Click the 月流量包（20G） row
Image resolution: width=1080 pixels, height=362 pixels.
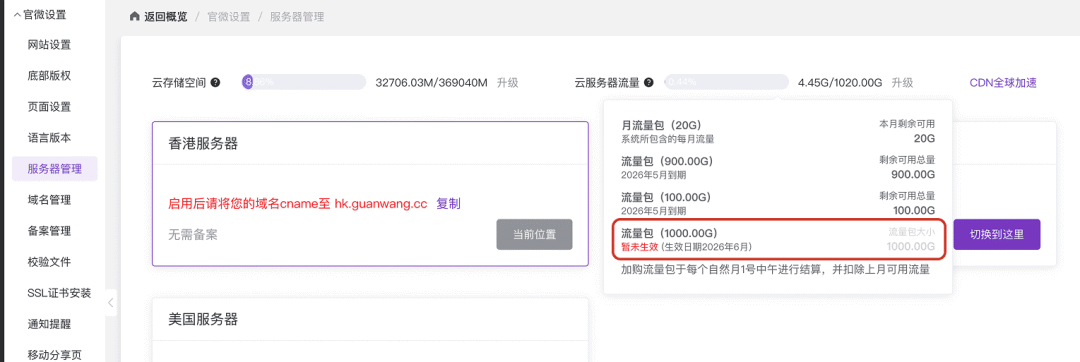click(778, 131)
